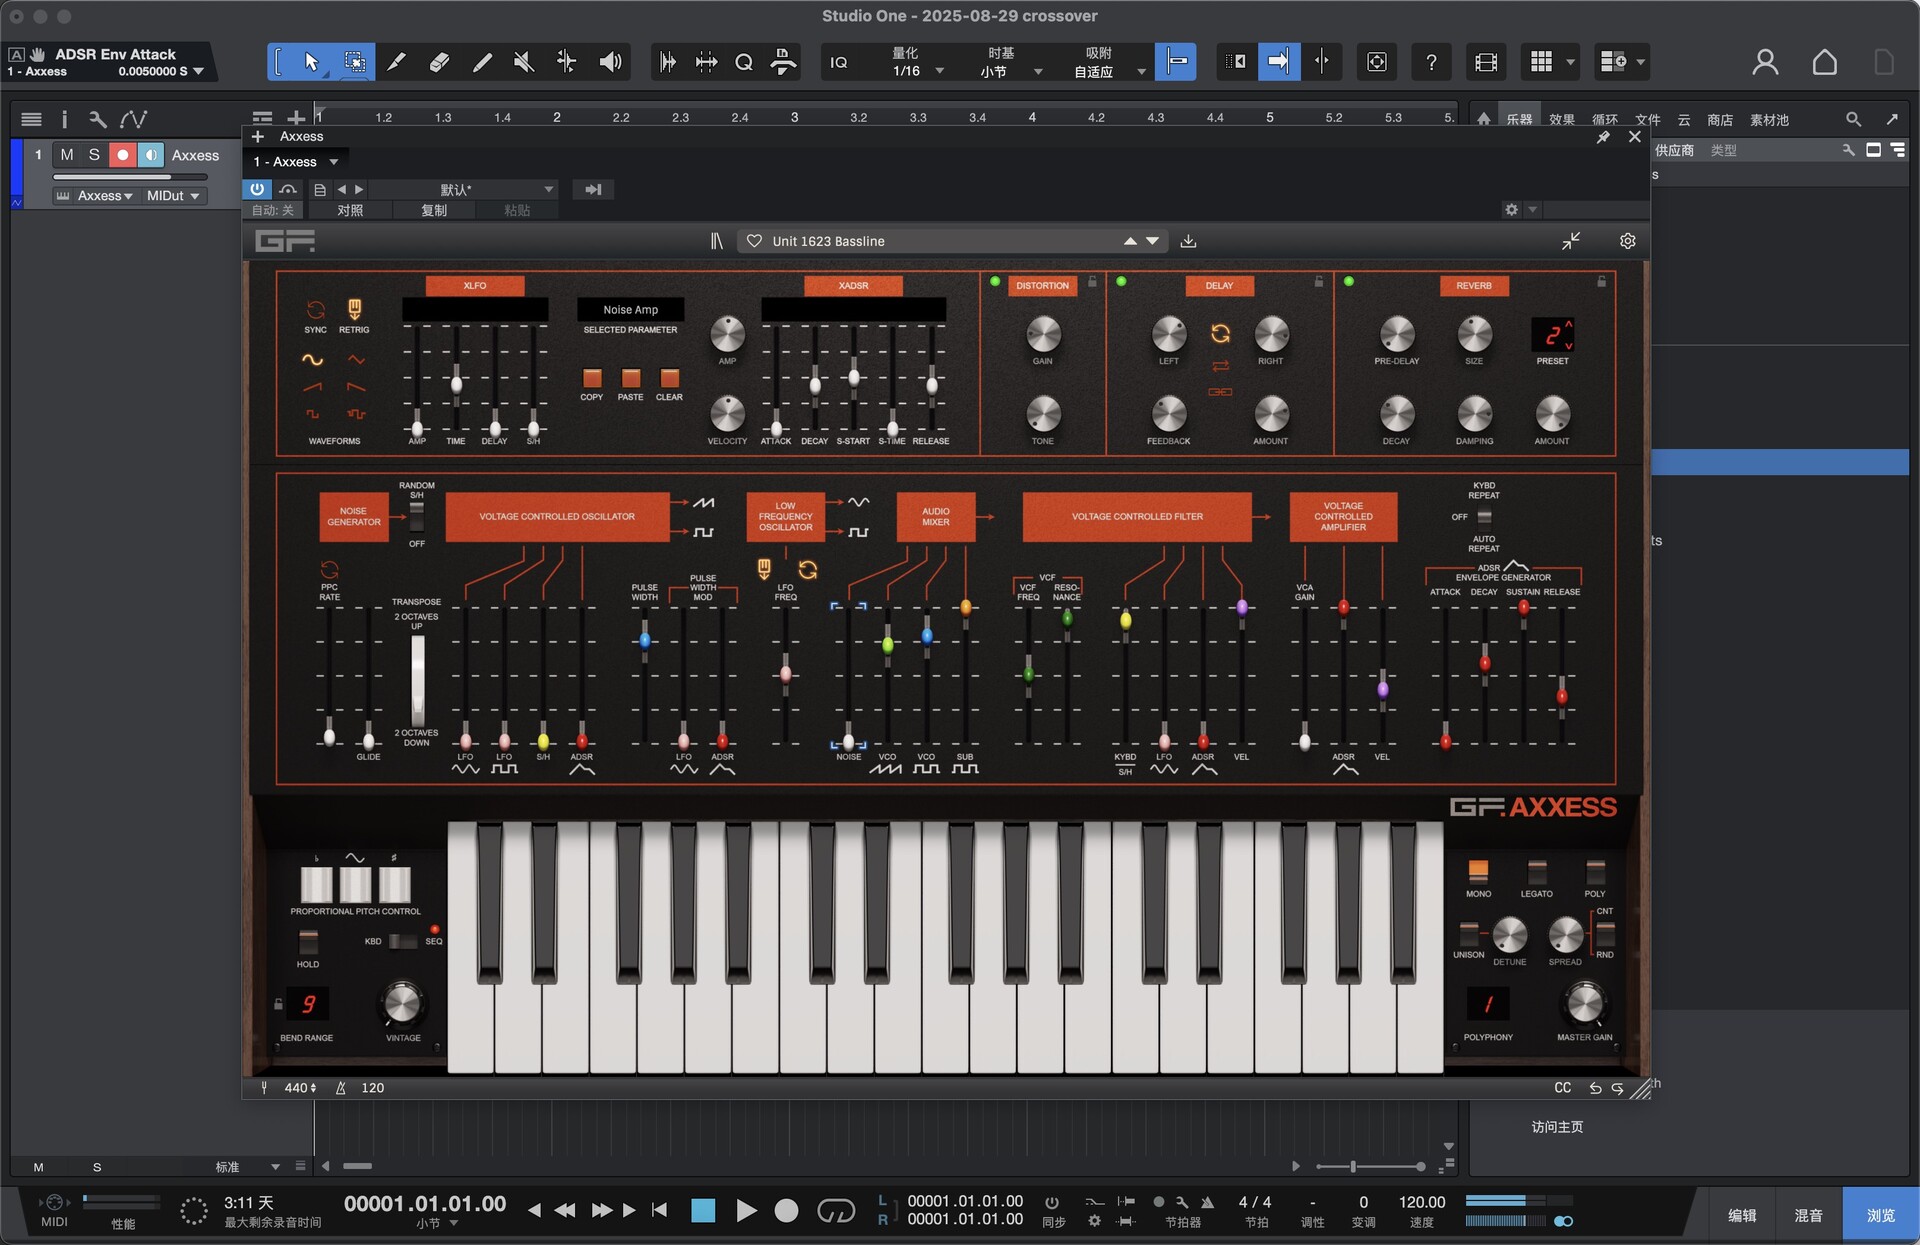
Task: Toggle the Distortion effect green LED
Action: tap(995, 282)
